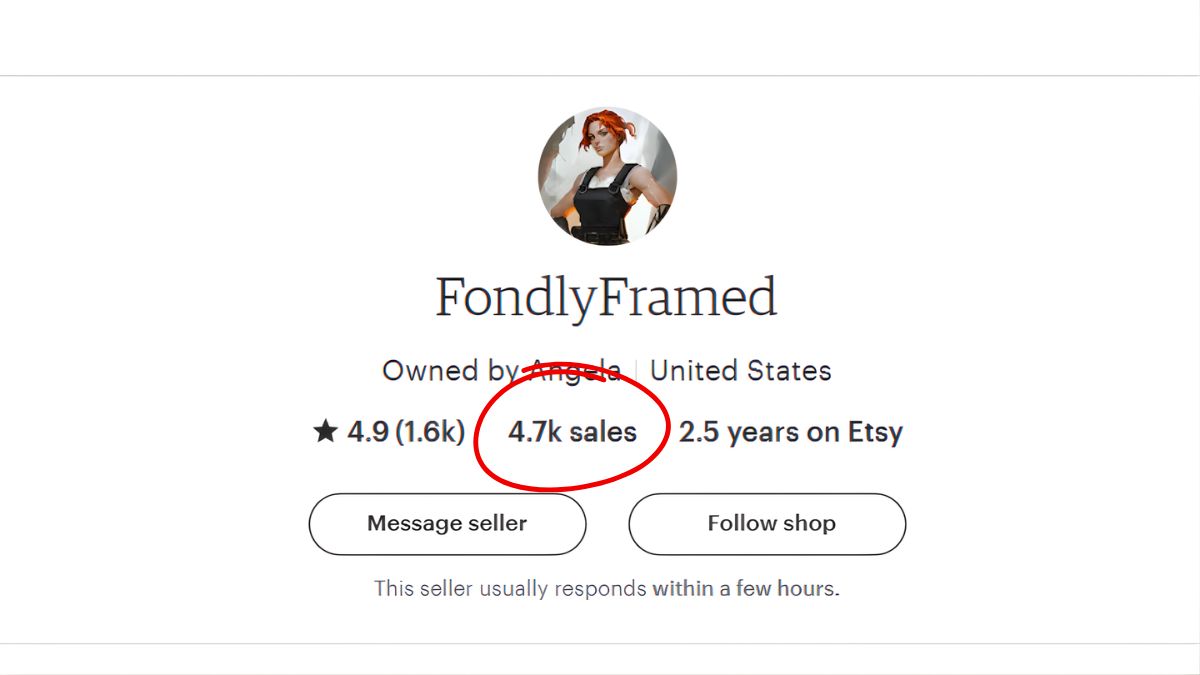Click the 4.9 rating score number
Image resolution: width=1200 pixels, height=675 pixels.
coord(368,432)
